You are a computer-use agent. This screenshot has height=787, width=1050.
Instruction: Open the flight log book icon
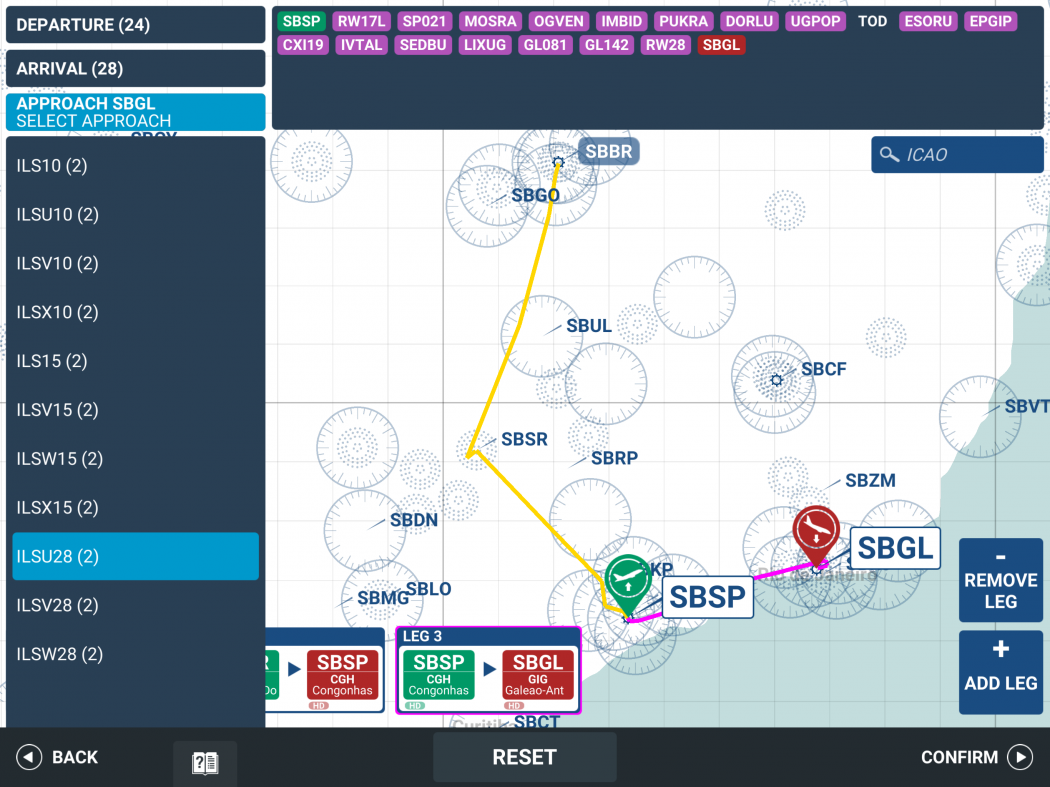204,763
